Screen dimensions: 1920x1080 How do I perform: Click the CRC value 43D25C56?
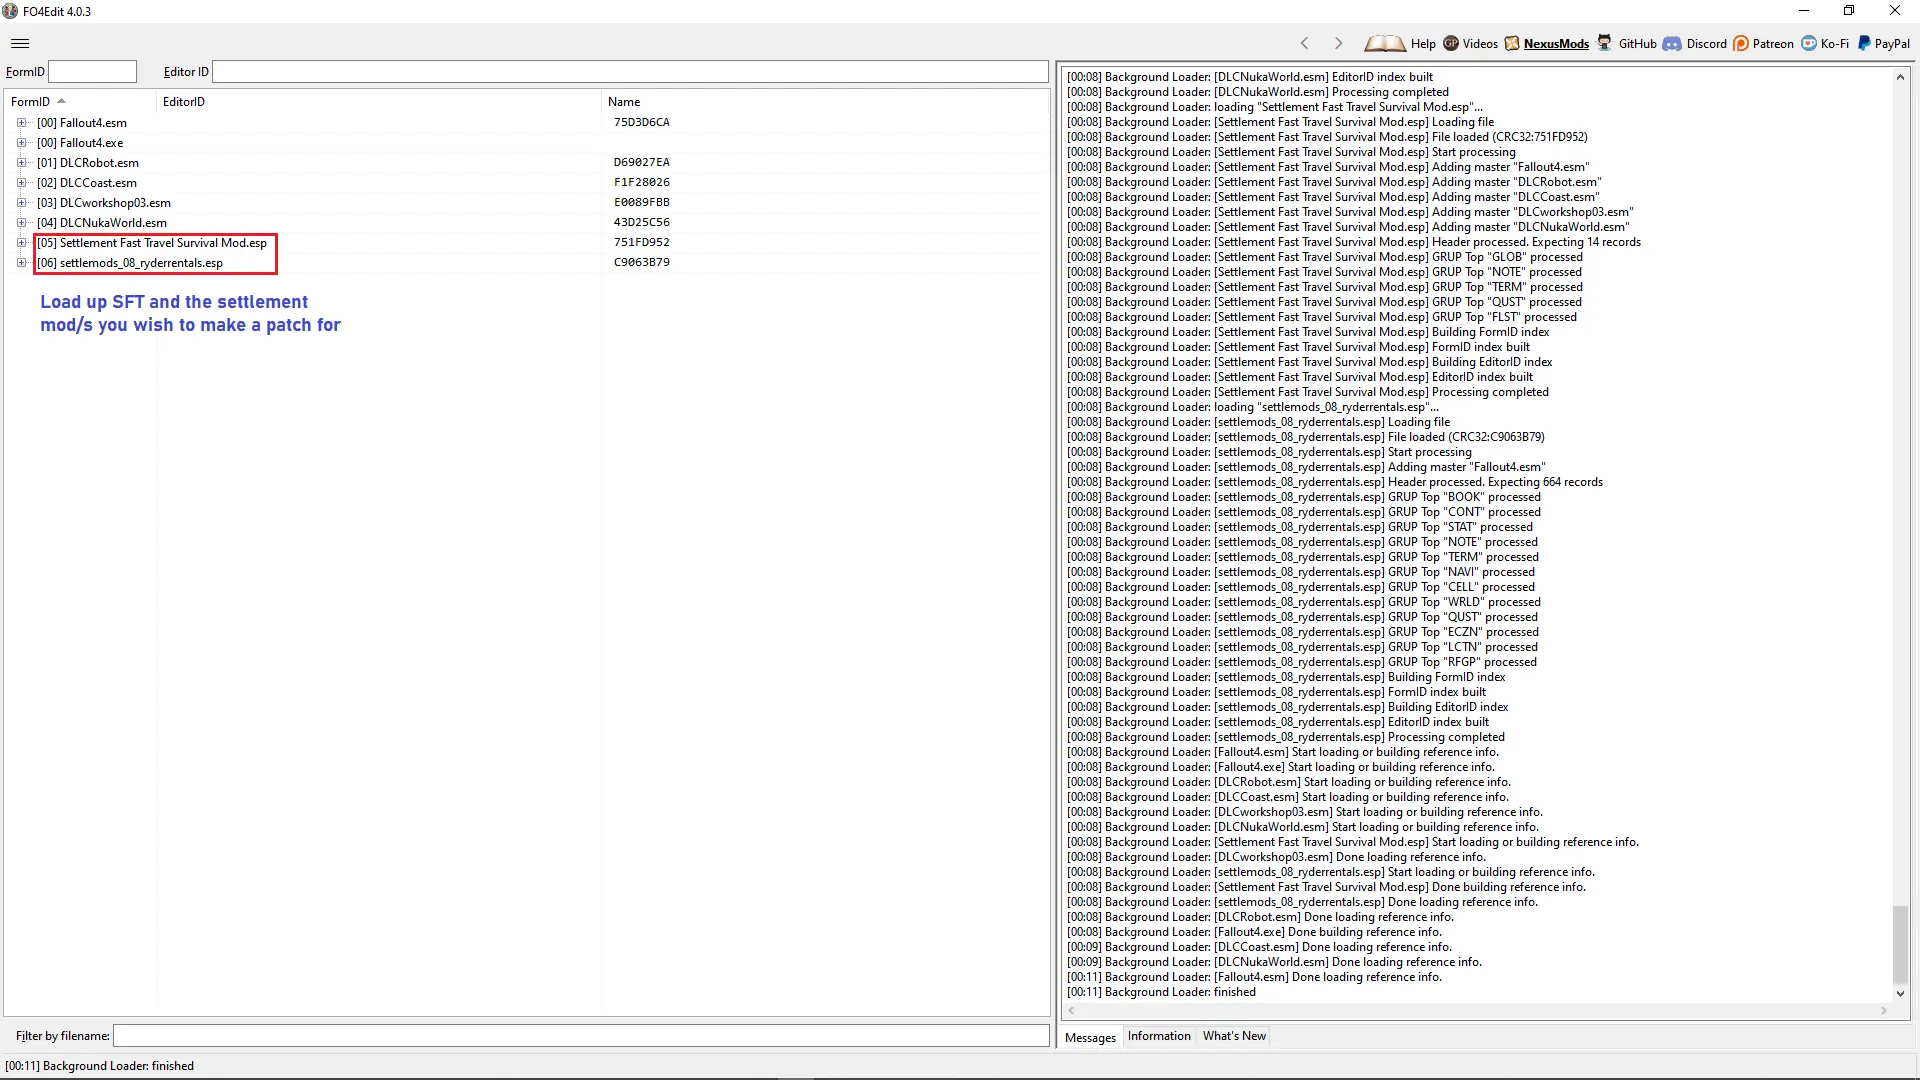[641, 222]
